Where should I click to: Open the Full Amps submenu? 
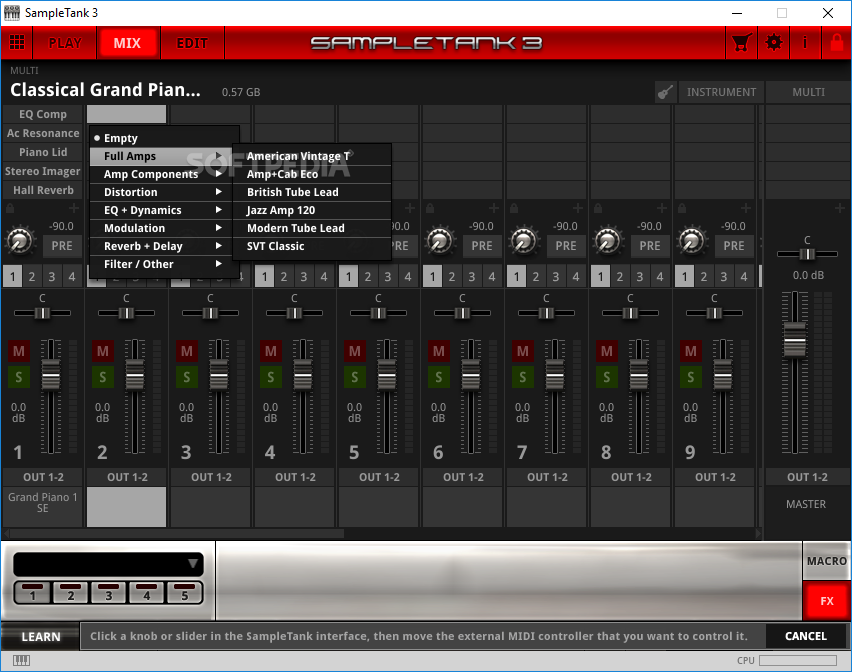coord(161,156)
